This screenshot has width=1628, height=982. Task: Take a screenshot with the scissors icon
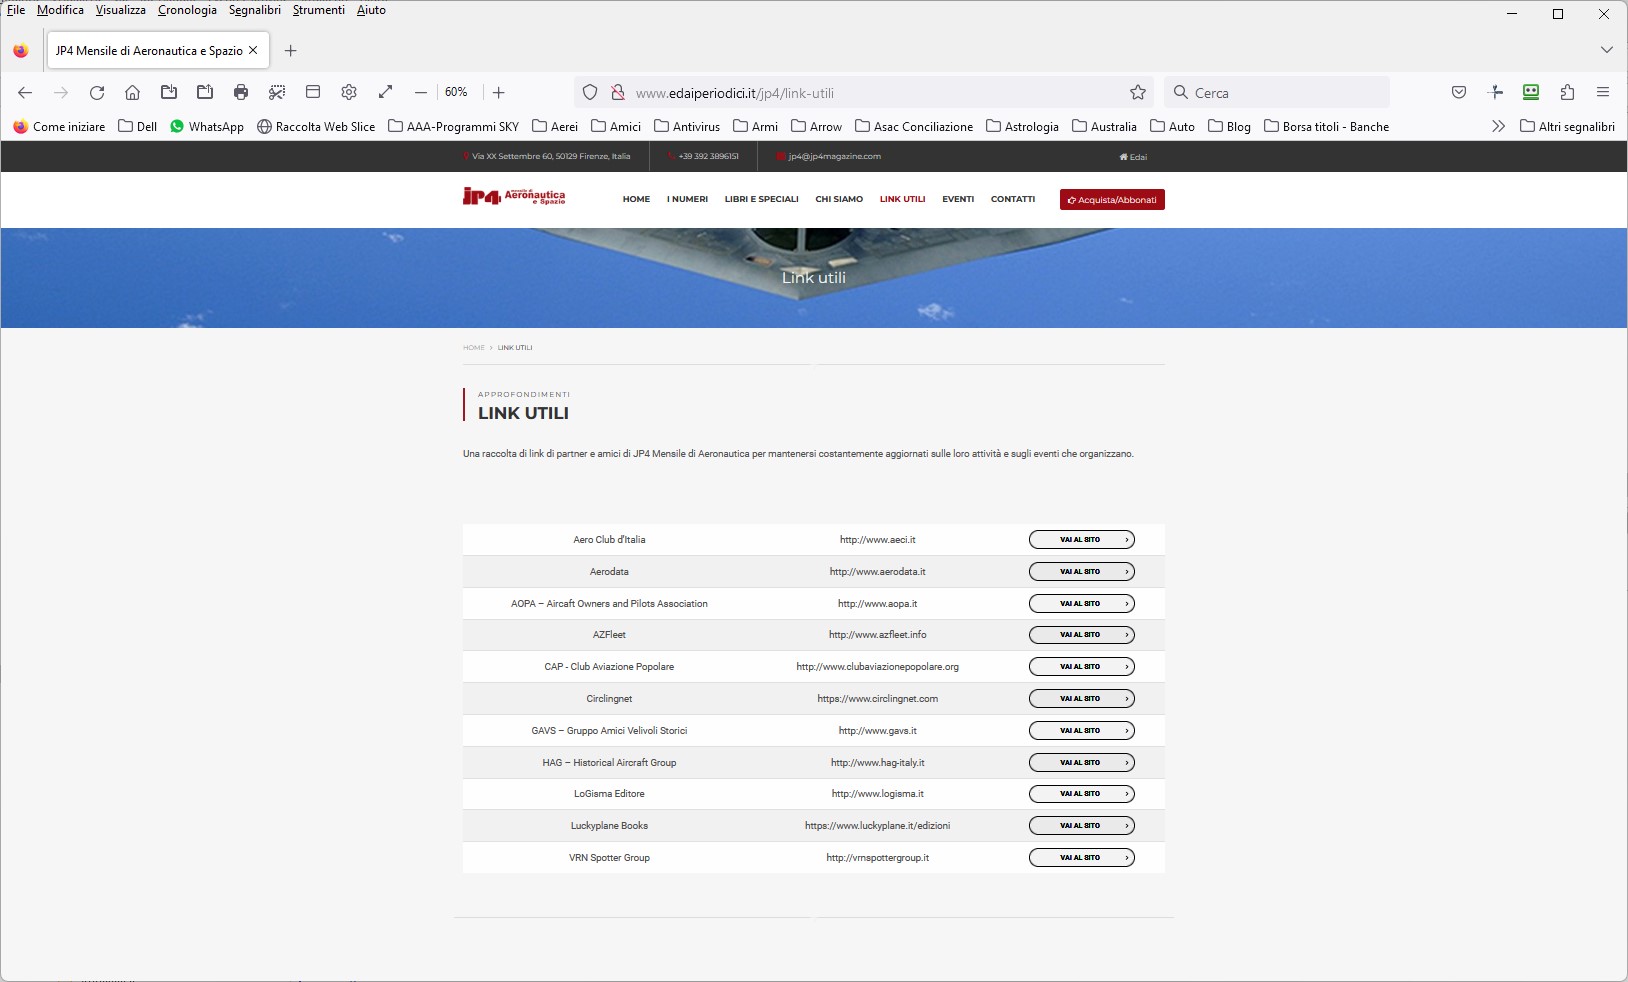click(277, 92)
